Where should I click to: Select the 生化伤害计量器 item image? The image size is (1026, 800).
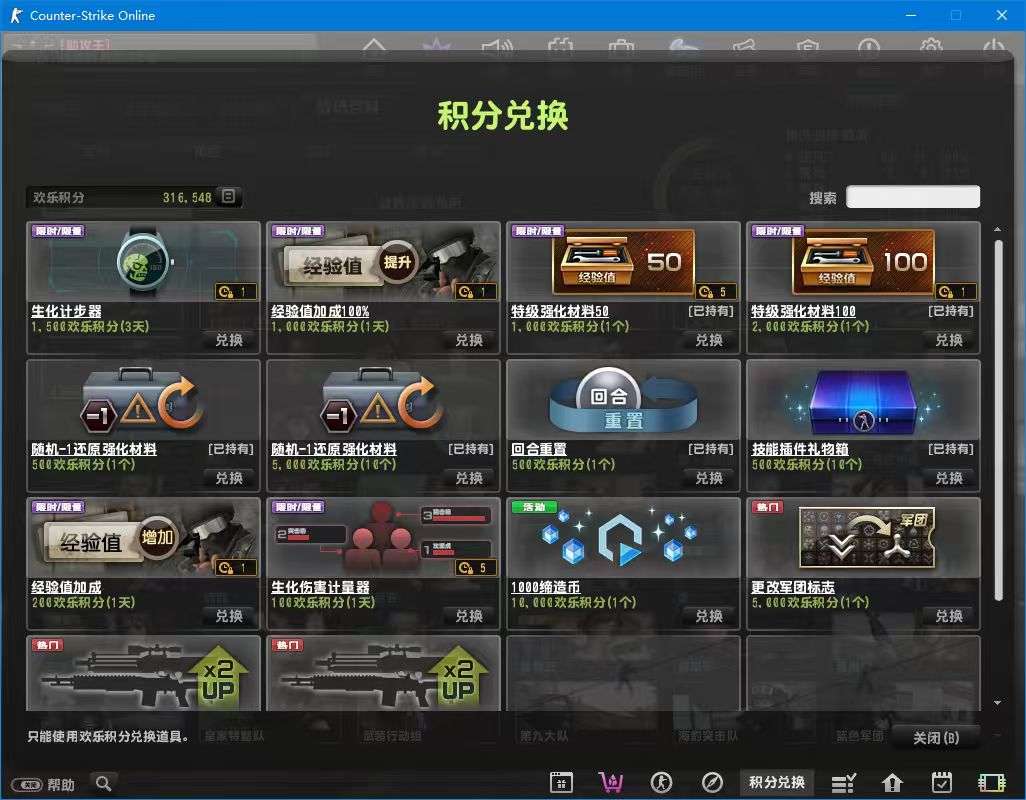point(383,538)
